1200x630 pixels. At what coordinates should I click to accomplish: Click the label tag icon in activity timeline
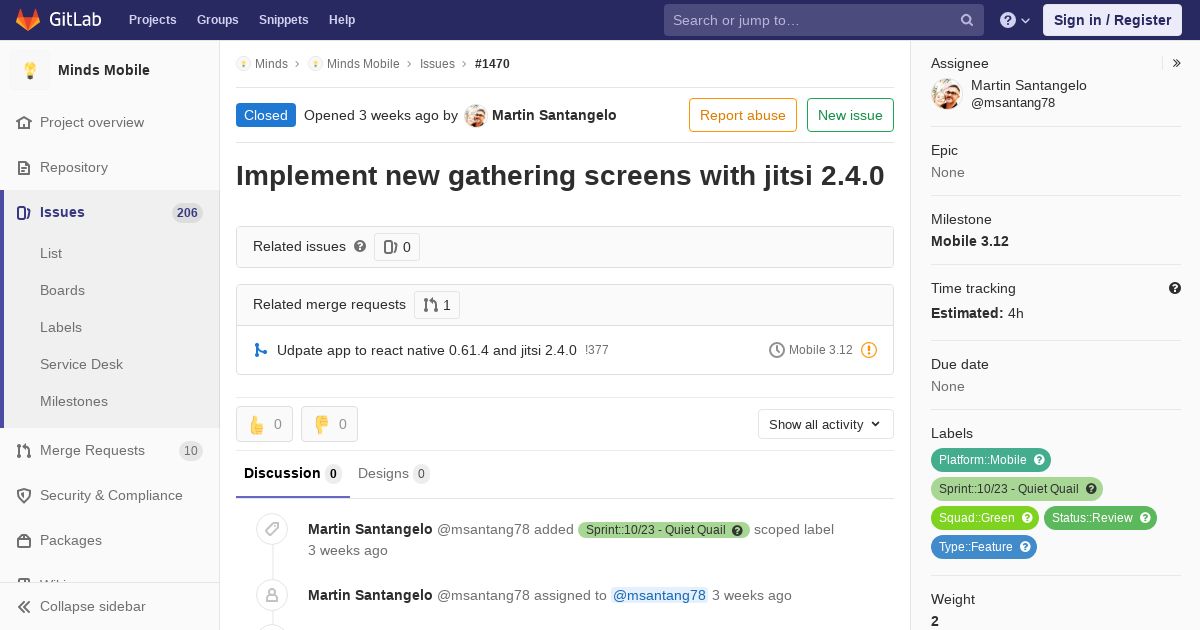(x=272, y=529)
